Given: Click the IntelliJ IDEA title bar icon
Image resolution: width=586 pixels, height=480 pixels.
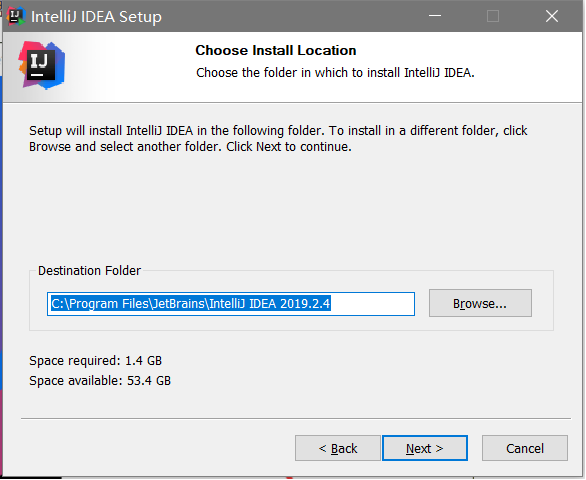Looking at the screenshot, I should point(15,16).
